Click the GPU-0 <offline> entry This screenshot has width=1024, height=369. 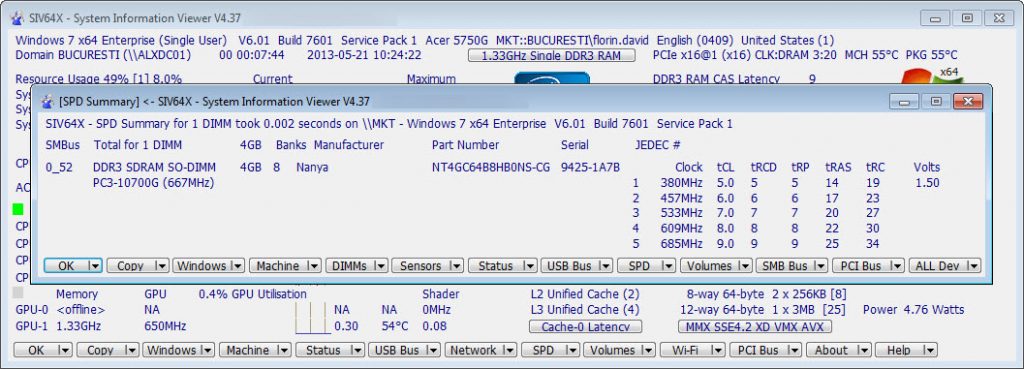click(60, 310)
